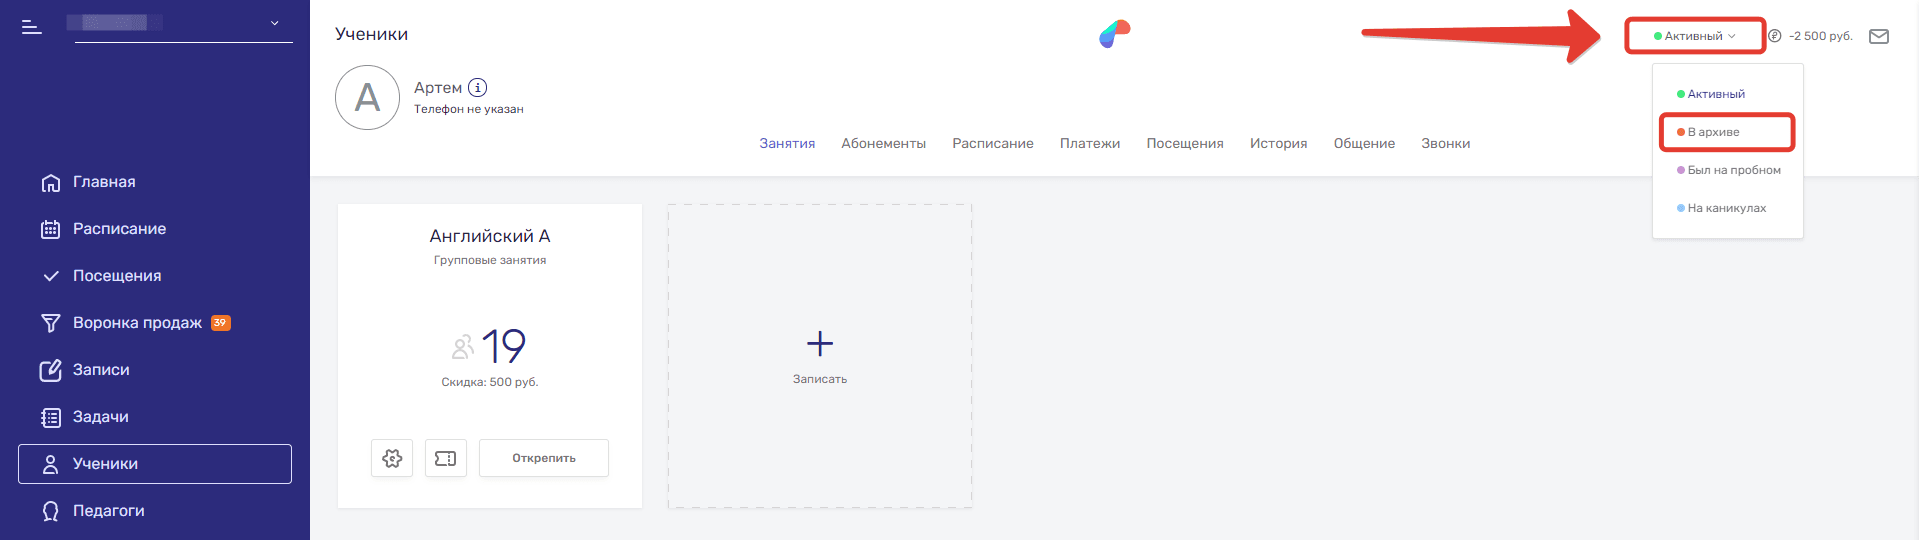Select В архиве status option
The height and width of the screenshot is (540, 1919).
[x=1713, y=132]
